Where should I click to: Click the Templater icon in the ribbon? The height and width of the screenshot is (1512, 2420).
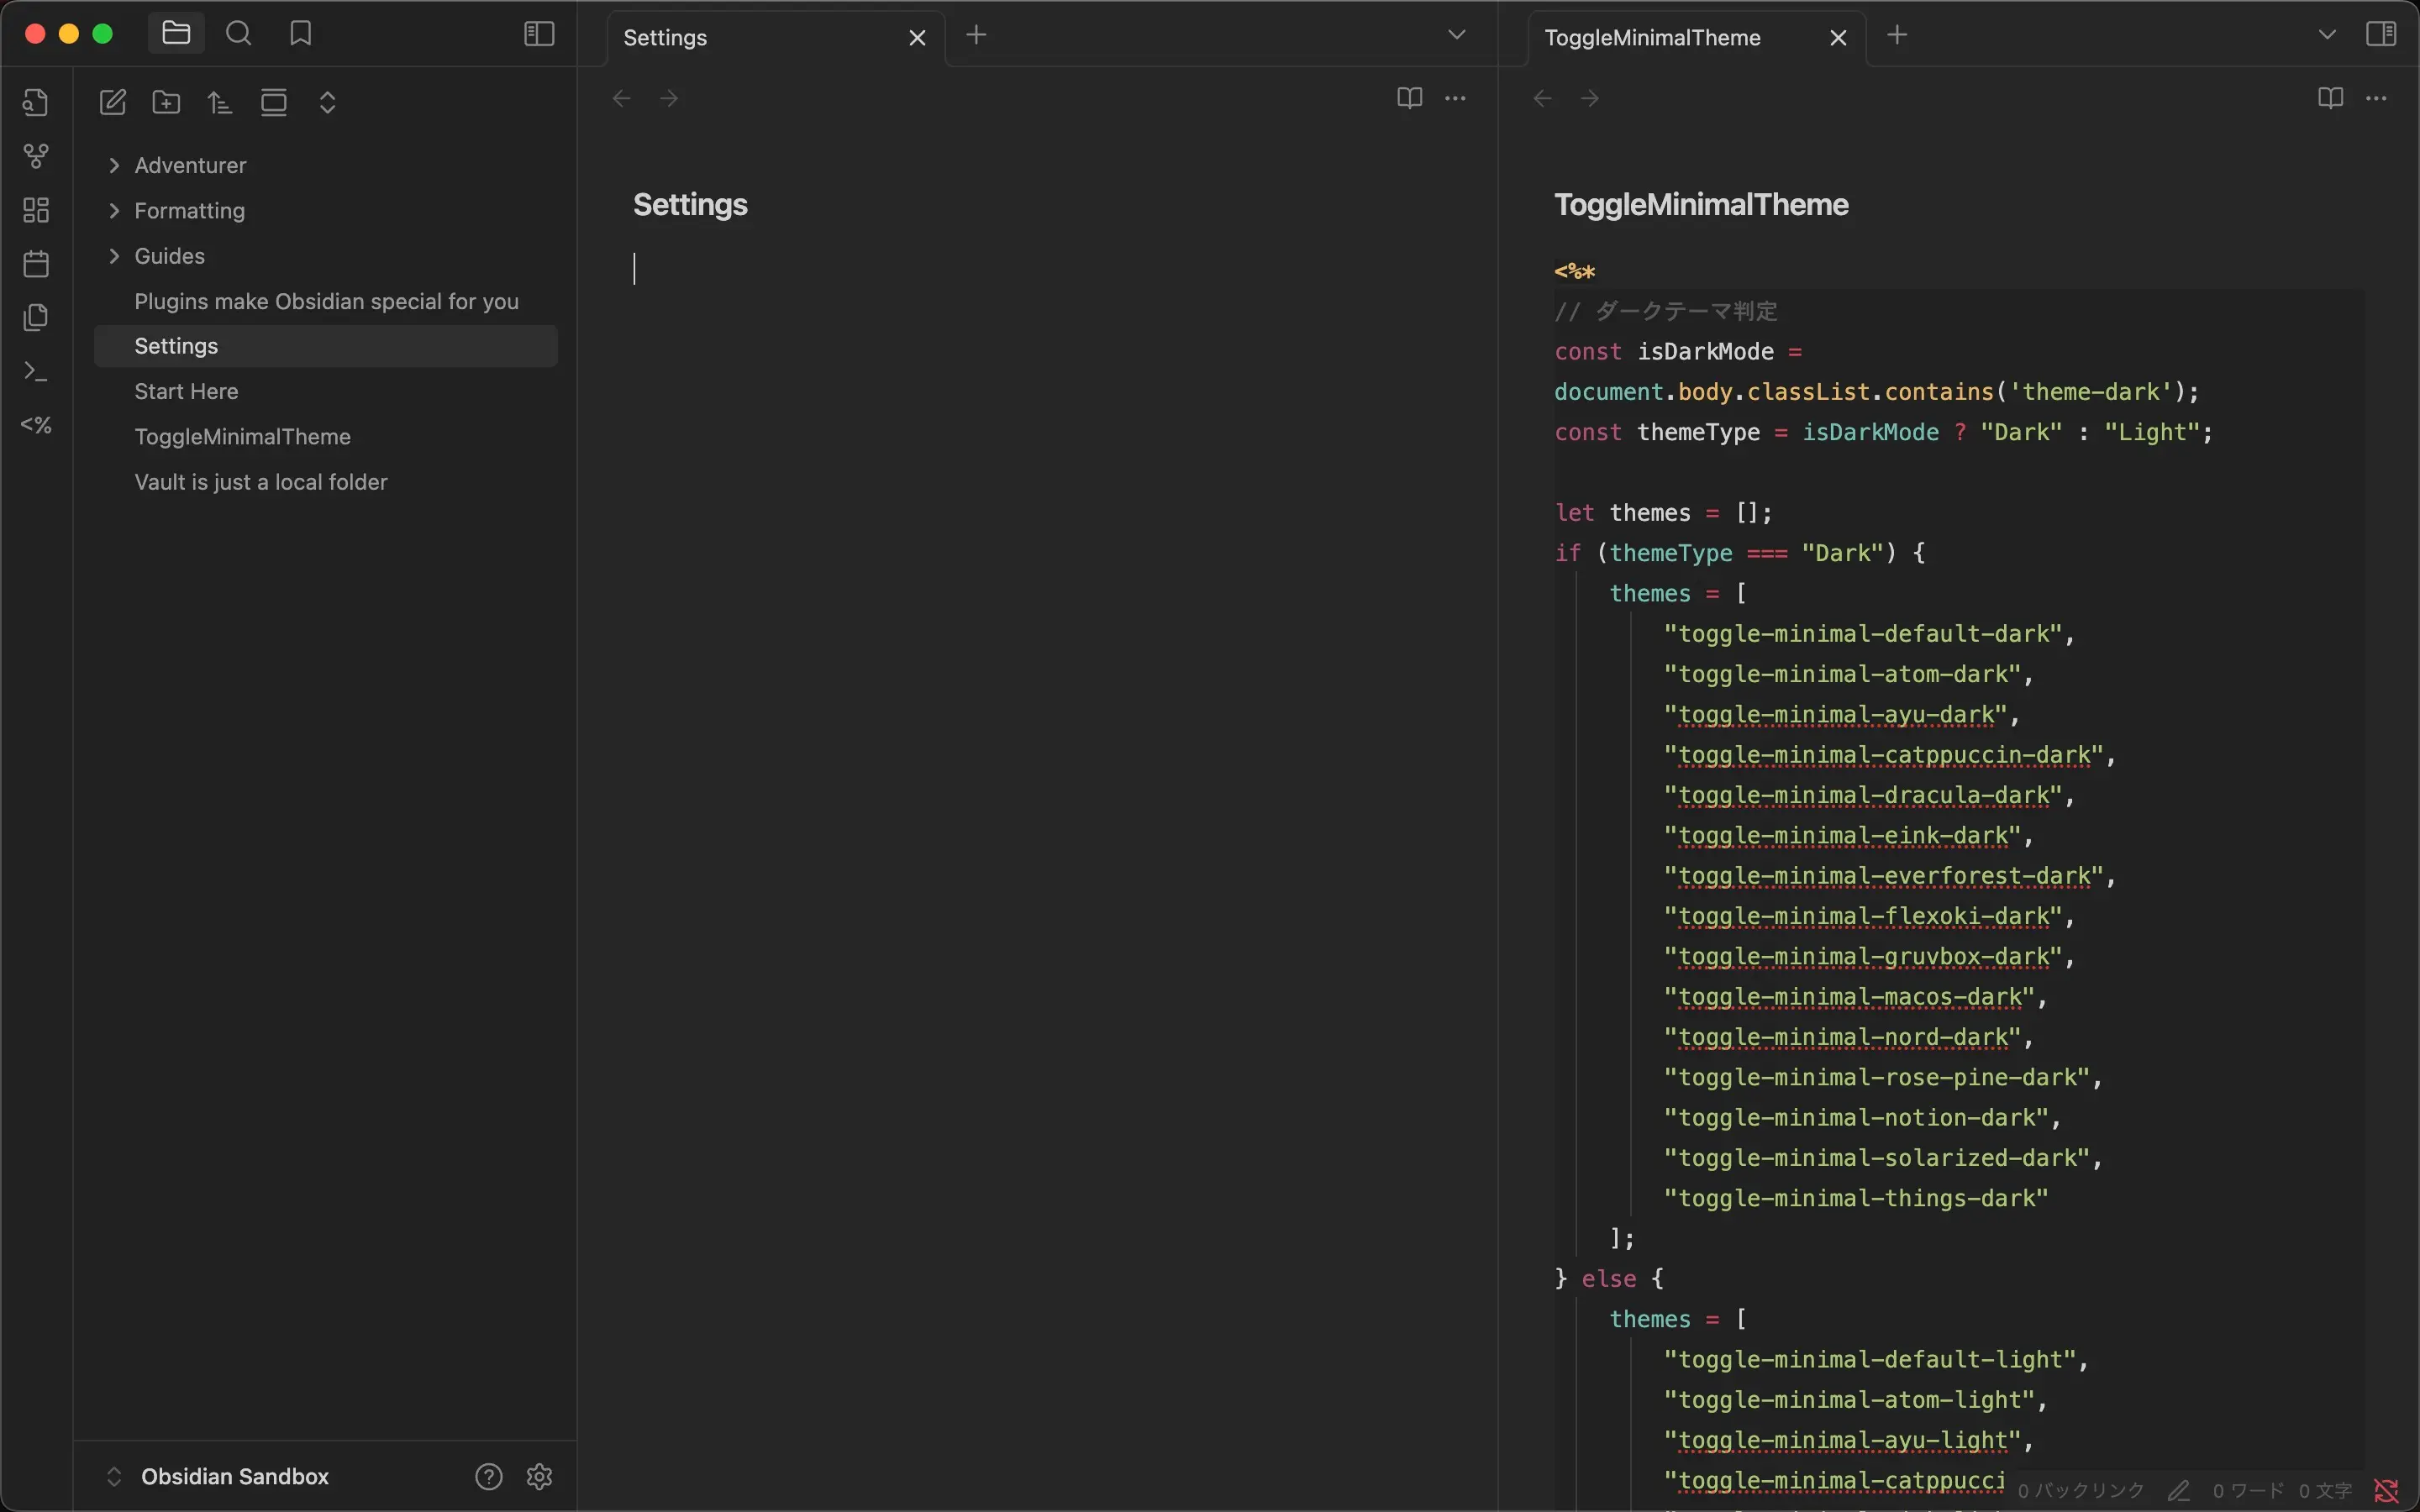pos(36,425)
